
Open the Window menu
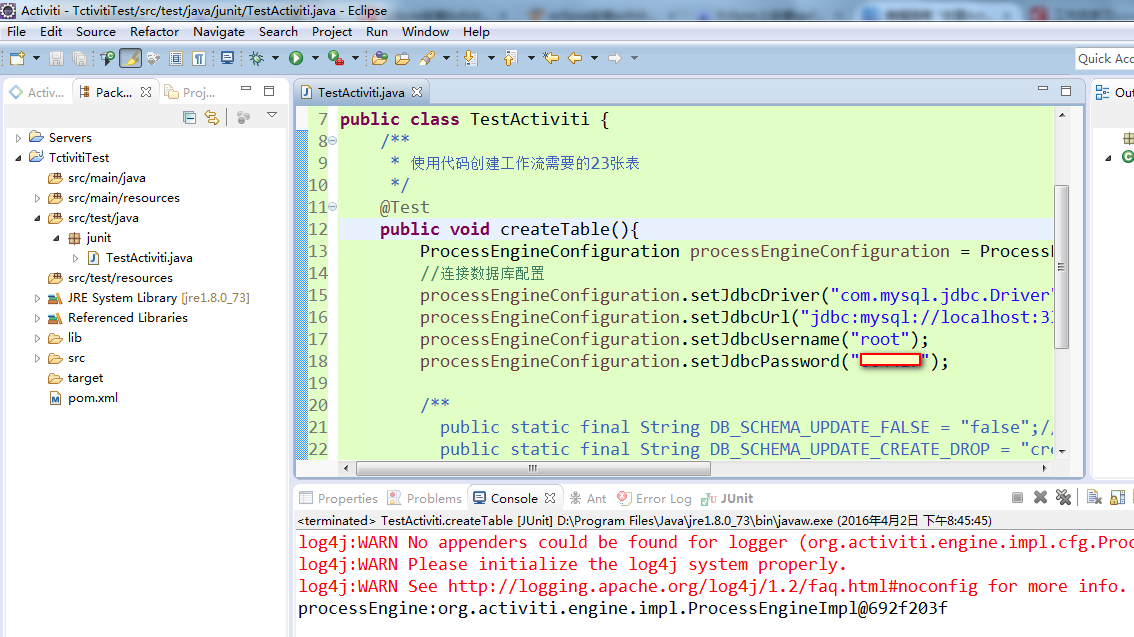click(425, 32)
